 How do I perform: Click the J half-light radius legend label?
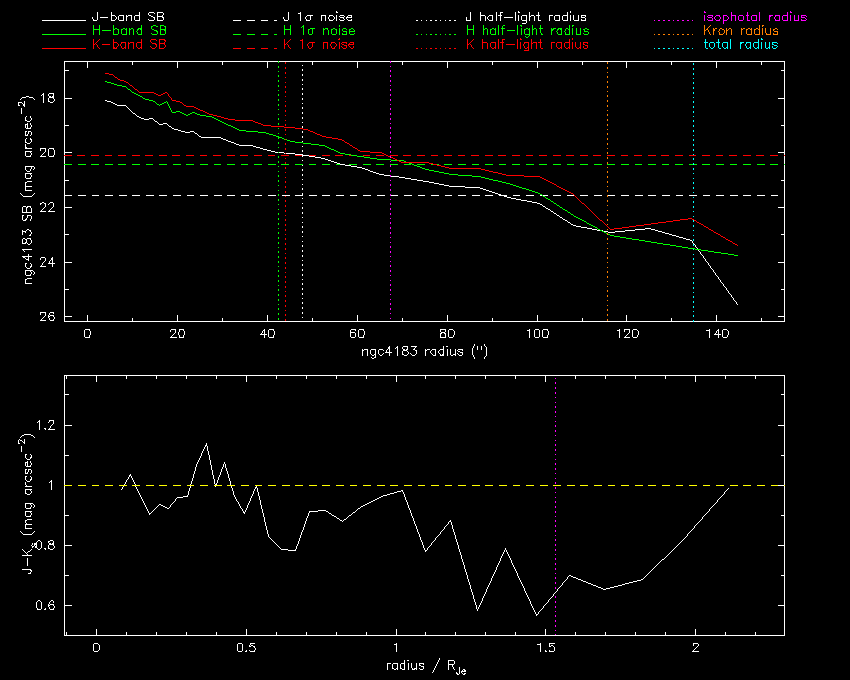coord(527,18)
